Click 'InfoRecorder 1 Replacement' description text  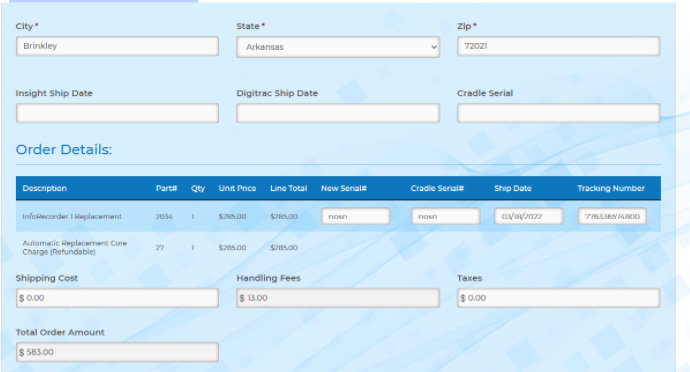[x=72, y=217]
